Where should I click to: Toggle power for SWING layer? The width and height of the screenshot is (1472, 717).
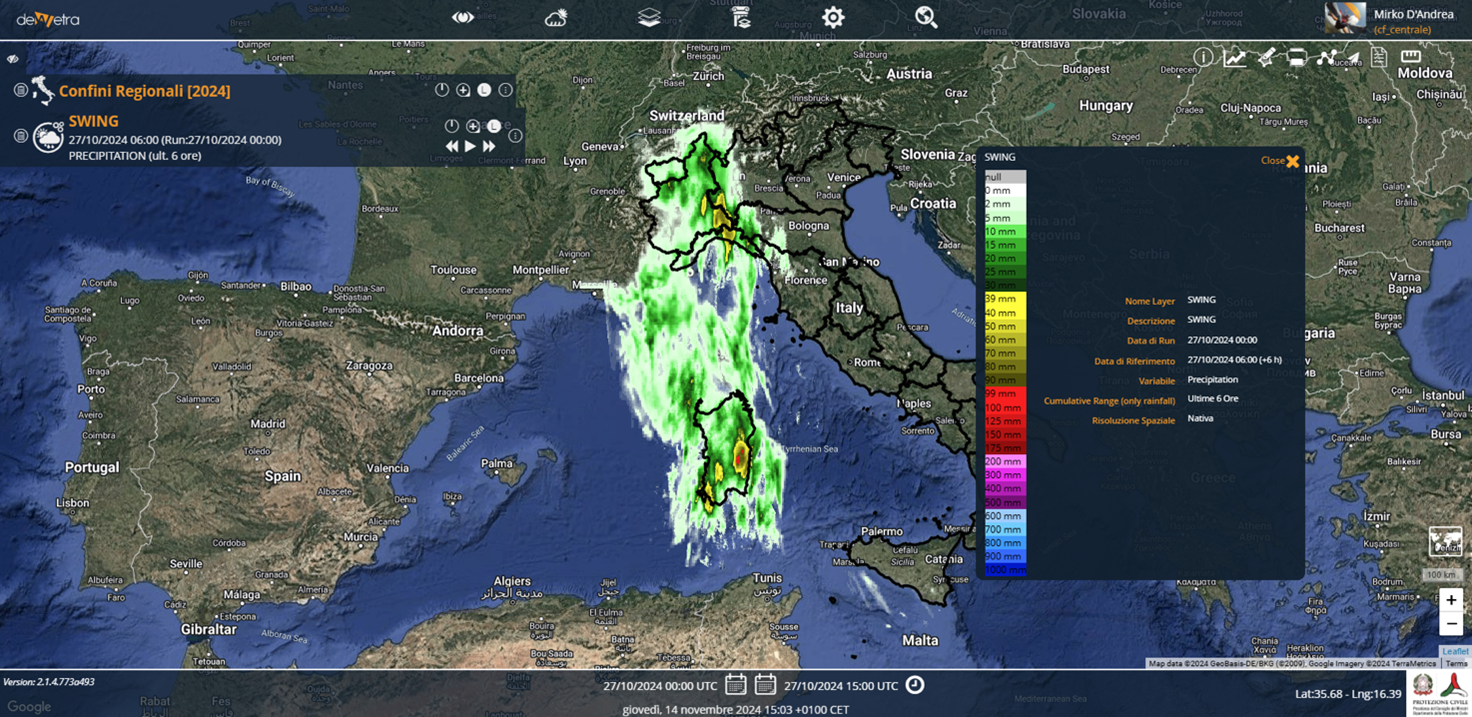pyautogui.click(x=452, y=126)
